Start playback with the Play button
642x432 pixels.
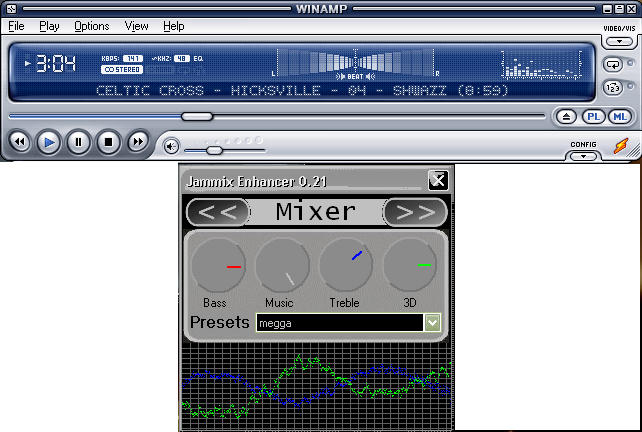(49, 142)
